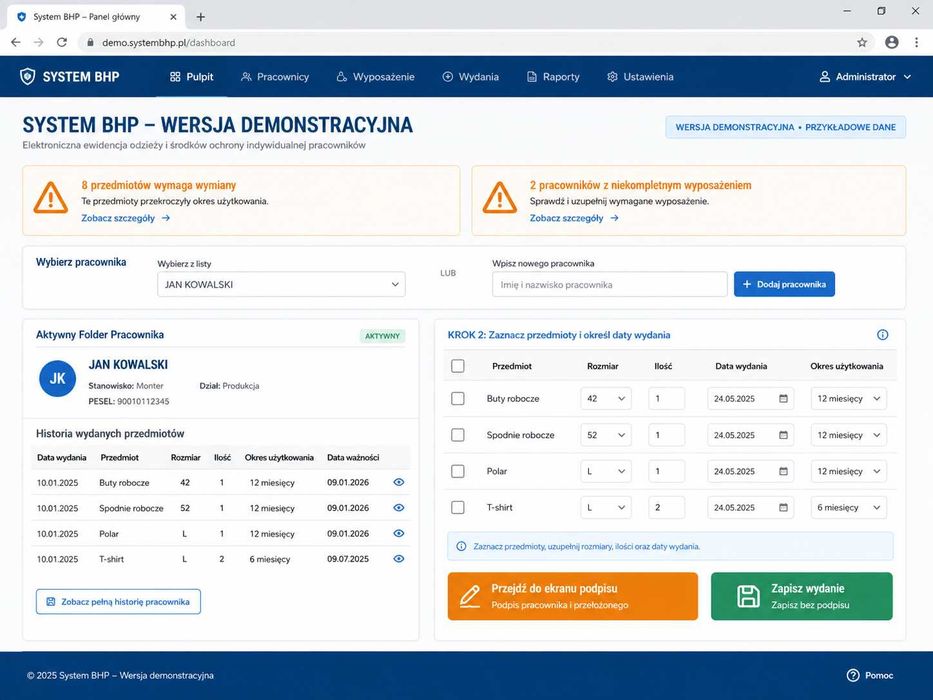View details of Buty robocze history row
Image resolution: width=933 pixels, height=700 pixels.
tap(399, 482)
